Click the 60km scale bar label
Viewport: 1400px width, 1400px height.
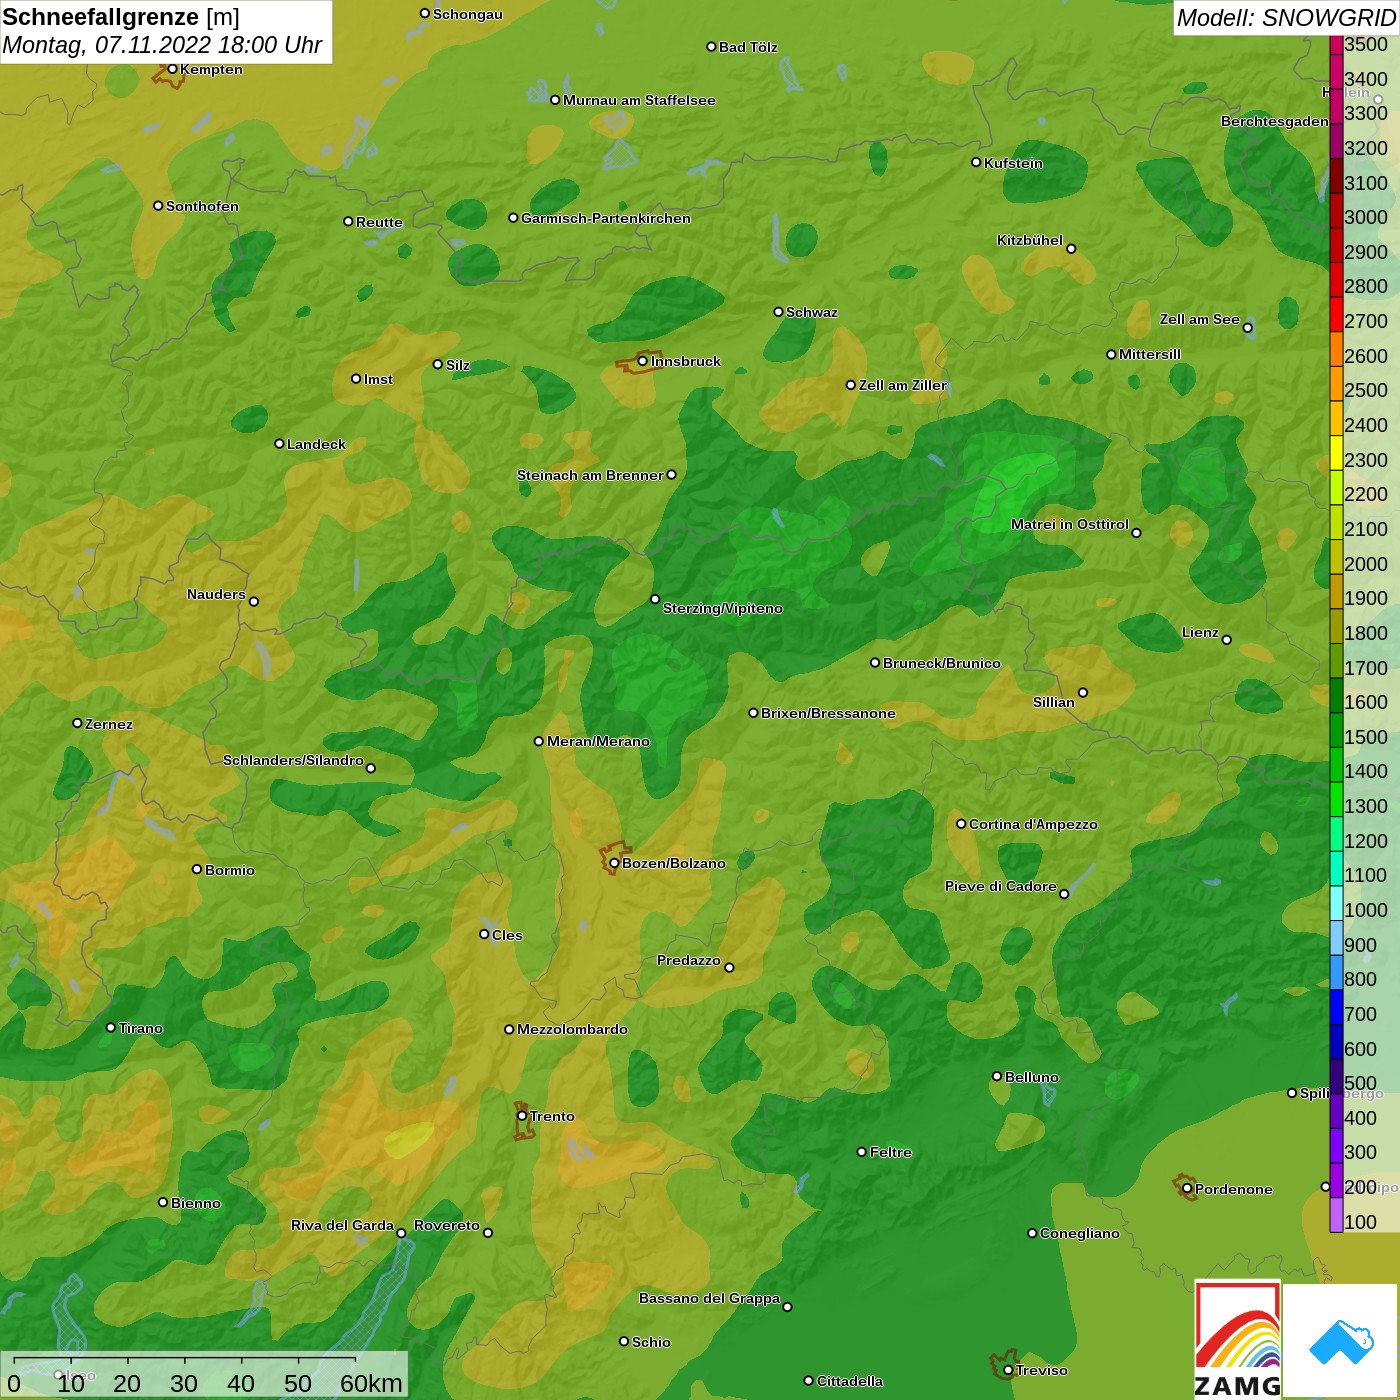coord(371,1383)
